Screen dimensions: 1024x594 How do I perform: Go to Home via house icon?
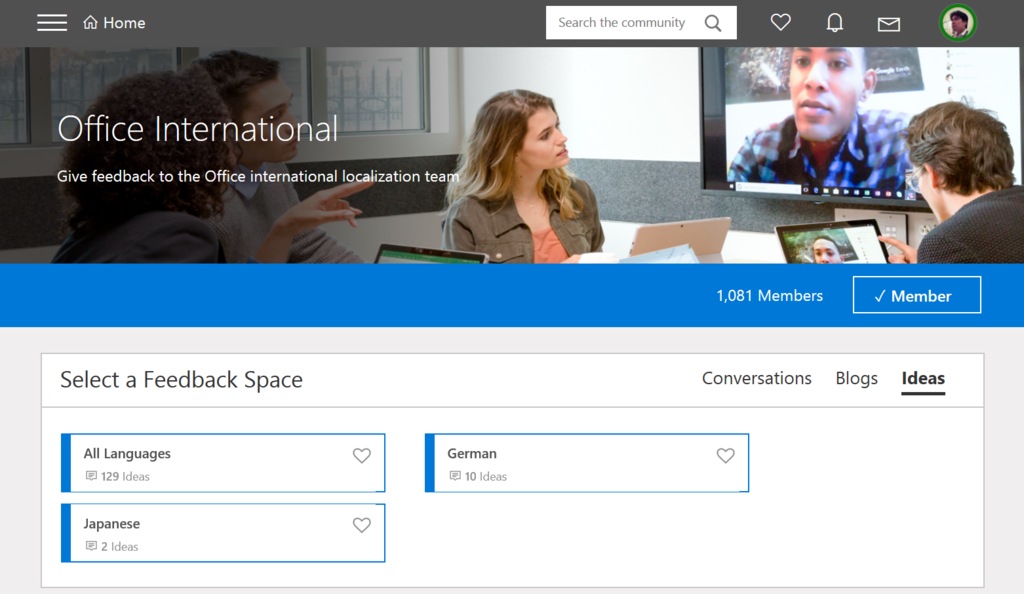tap(90, 23)
